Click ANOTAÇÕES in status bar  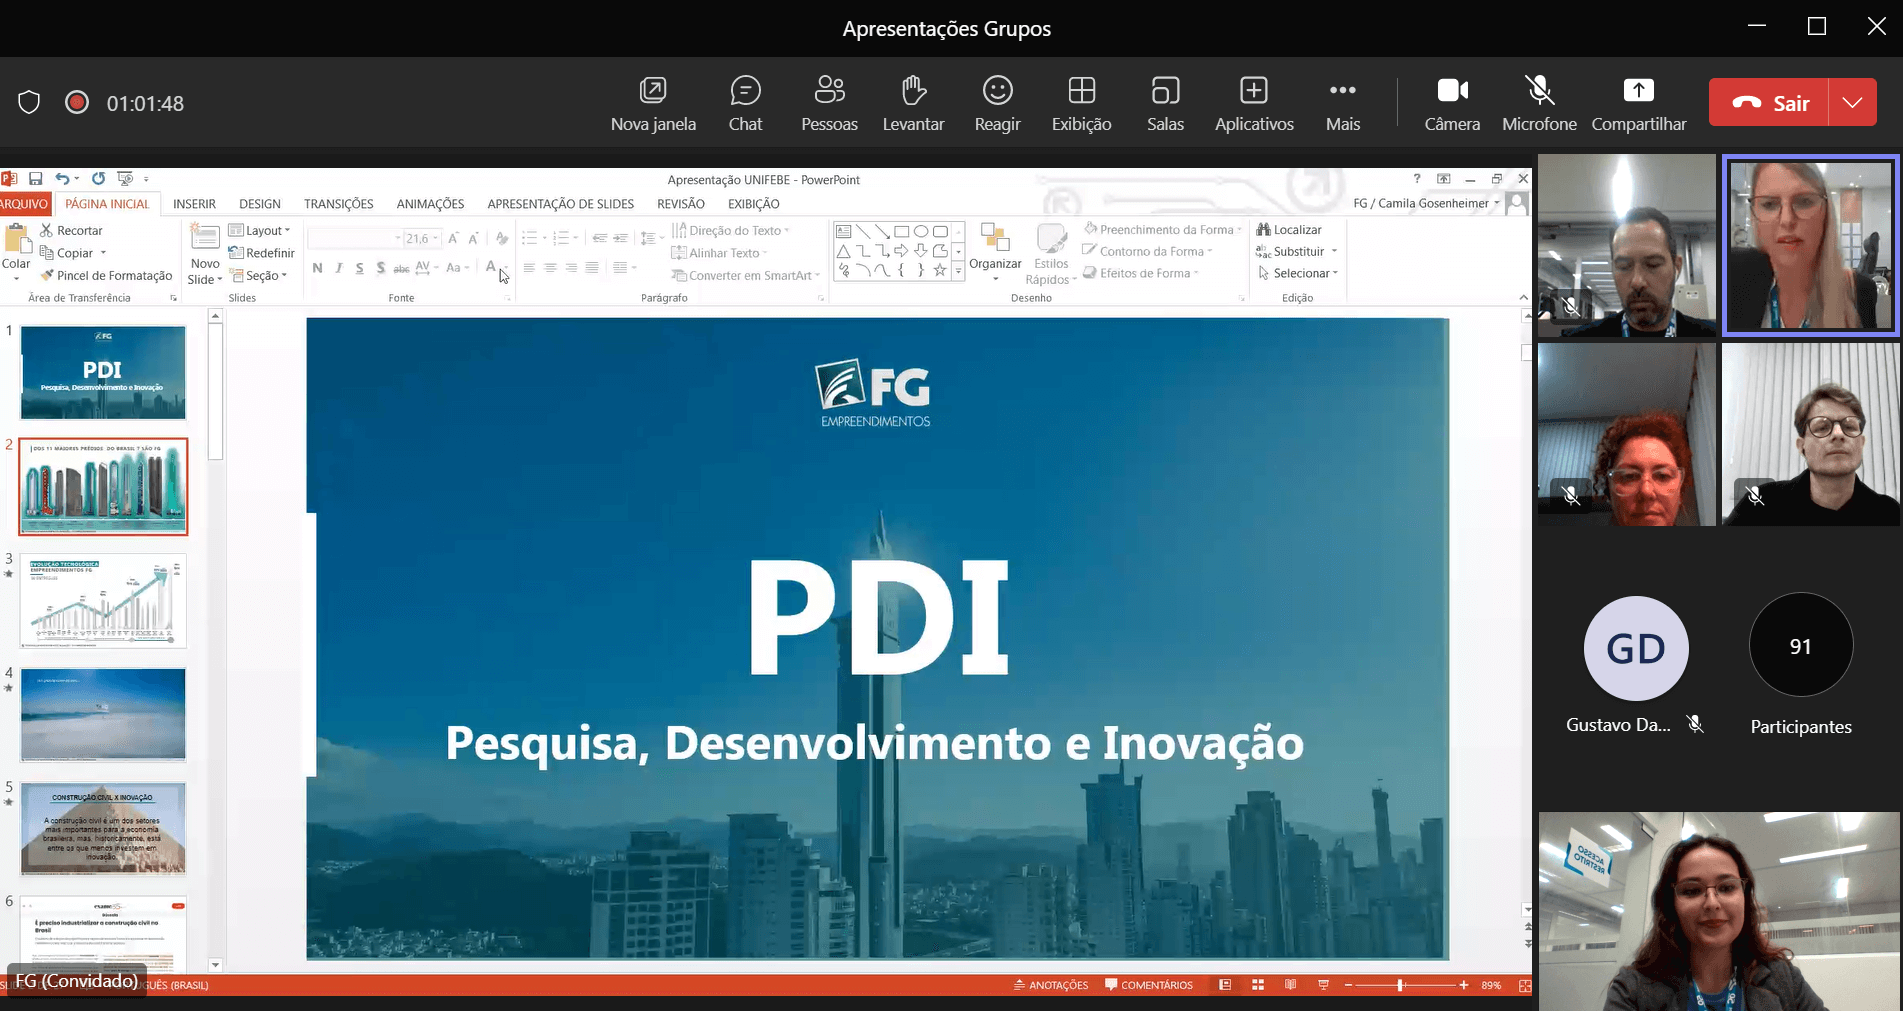(x=1051, y=985)
